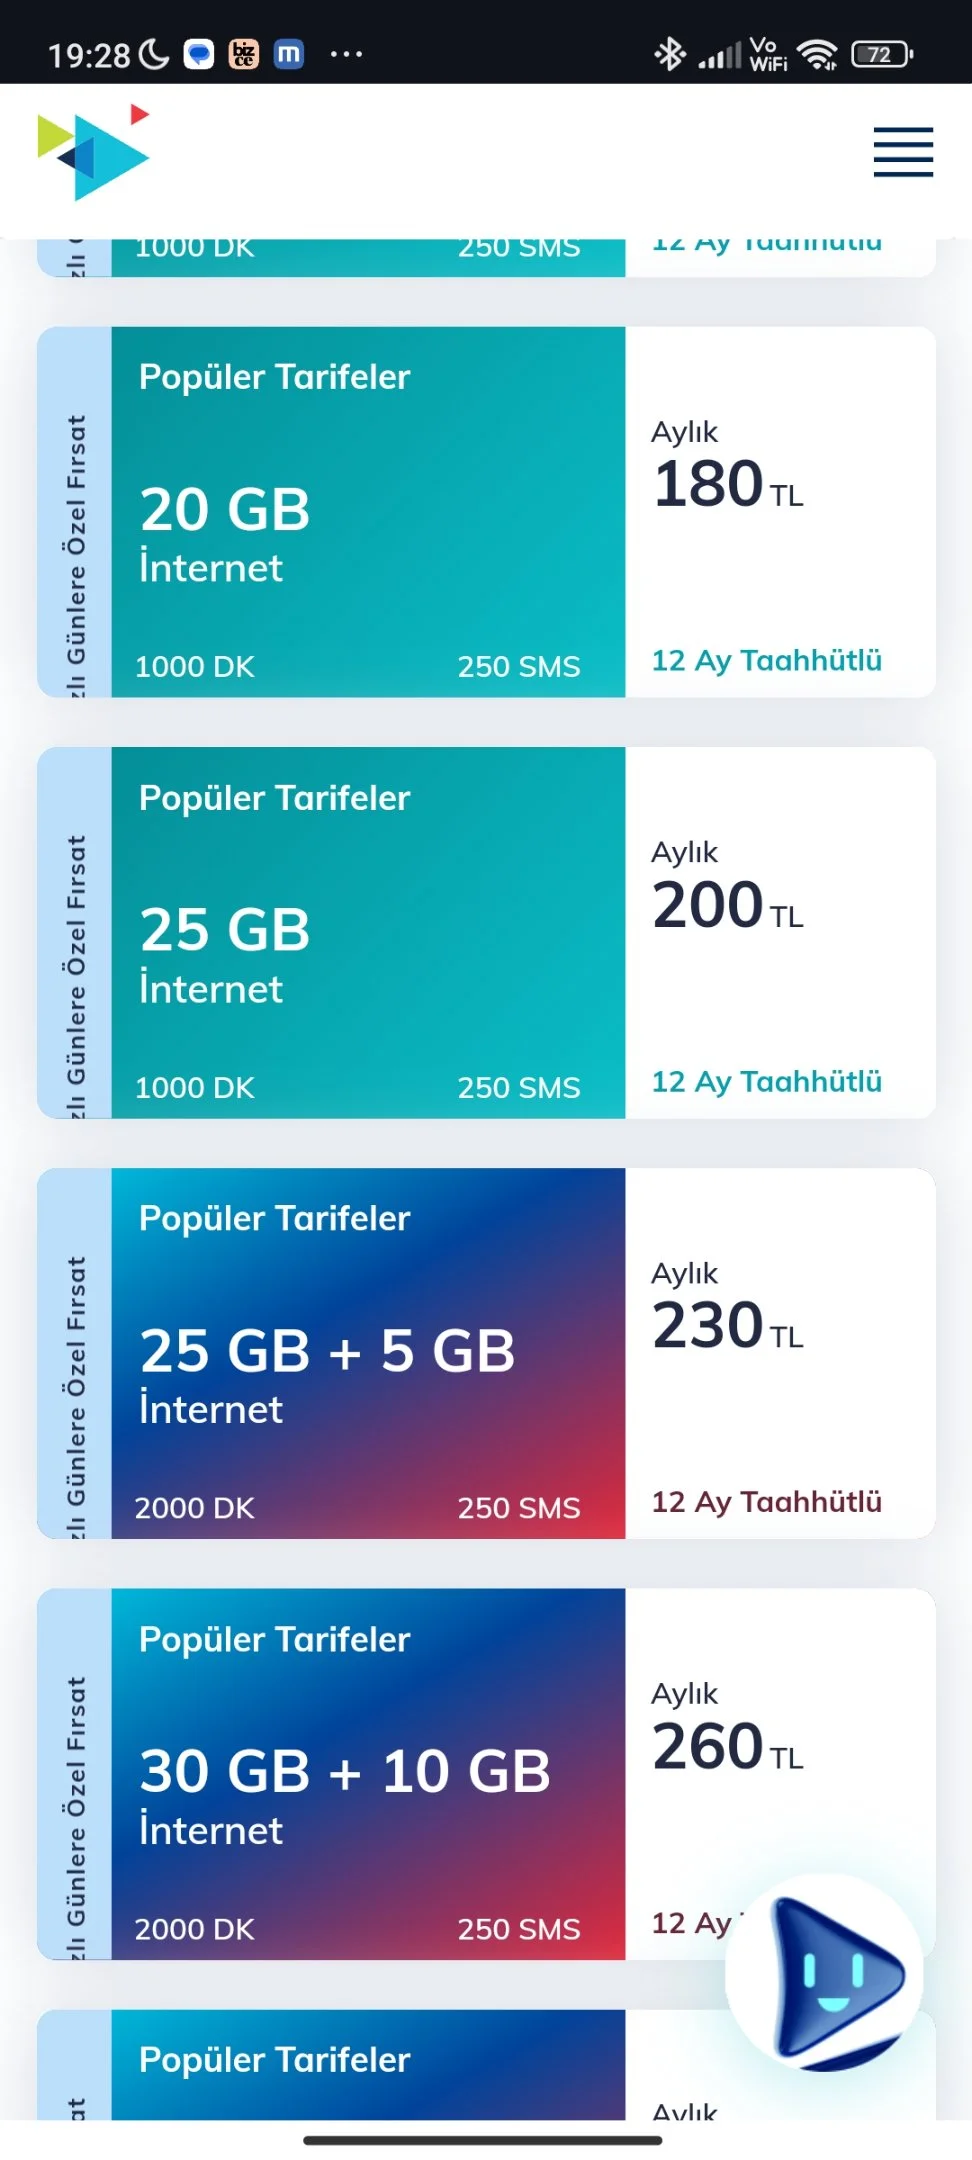Tap the three-dots notification overflow
The image size is (972, 2160).
[x=346, y=54]
